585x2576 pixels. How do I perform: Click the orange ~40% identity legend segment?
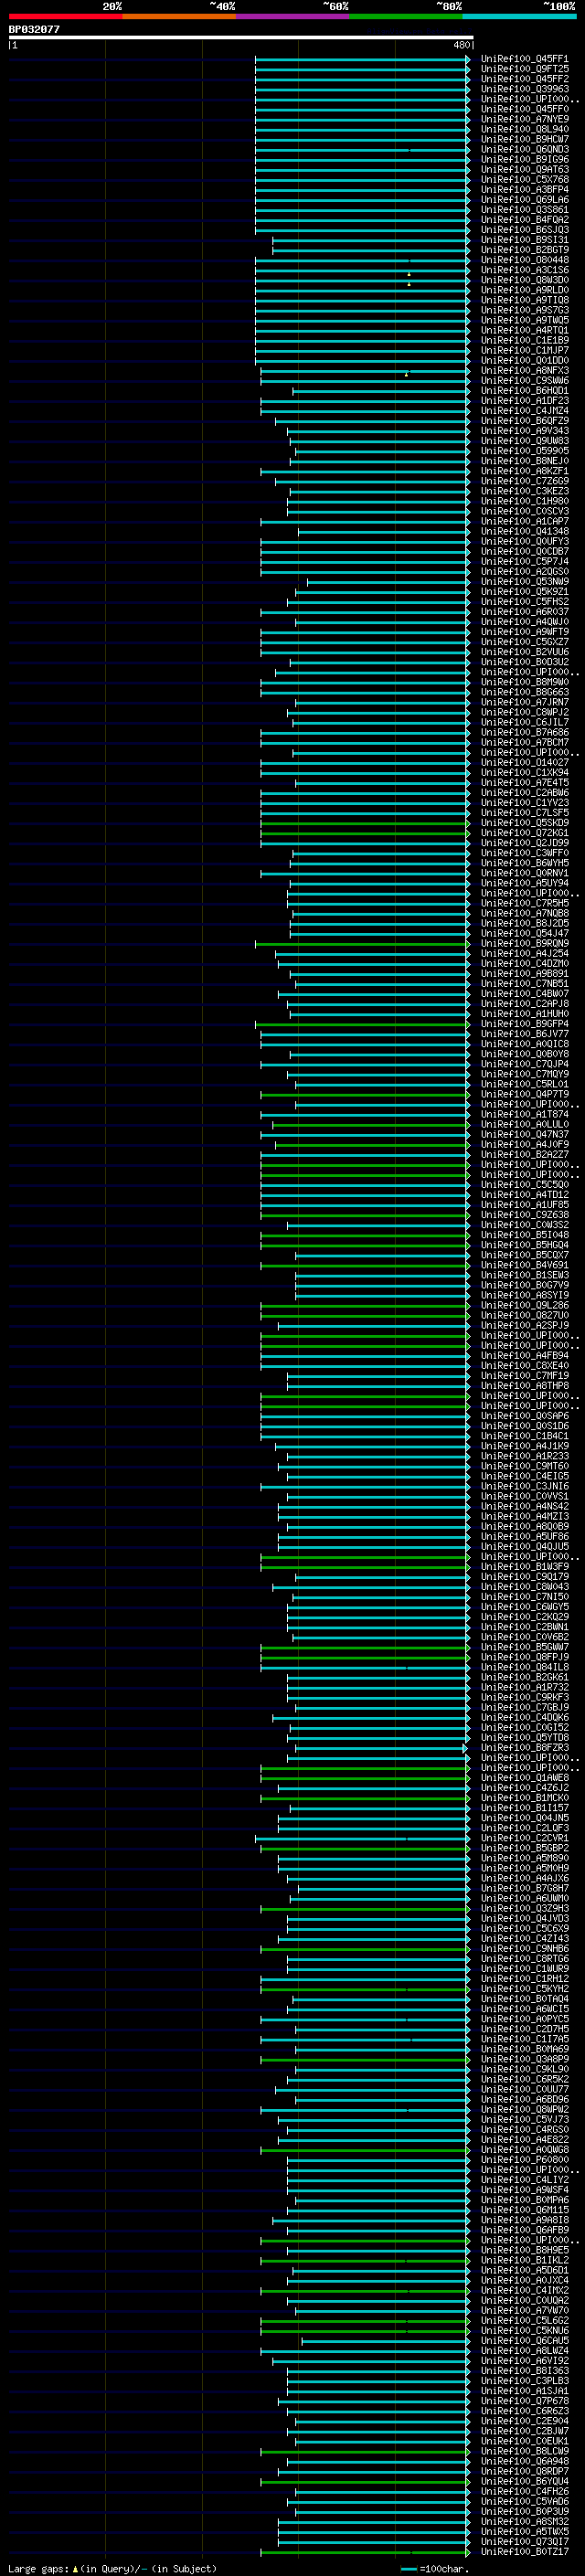pos(179,16)
